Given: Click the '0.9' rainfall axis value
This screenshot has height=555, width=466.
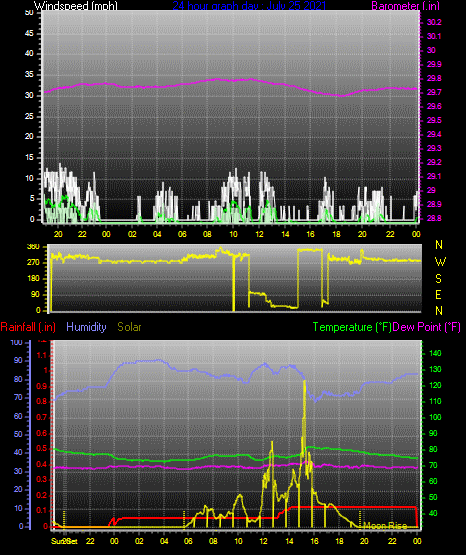Looking at the screenshot, I should [42, 386].
